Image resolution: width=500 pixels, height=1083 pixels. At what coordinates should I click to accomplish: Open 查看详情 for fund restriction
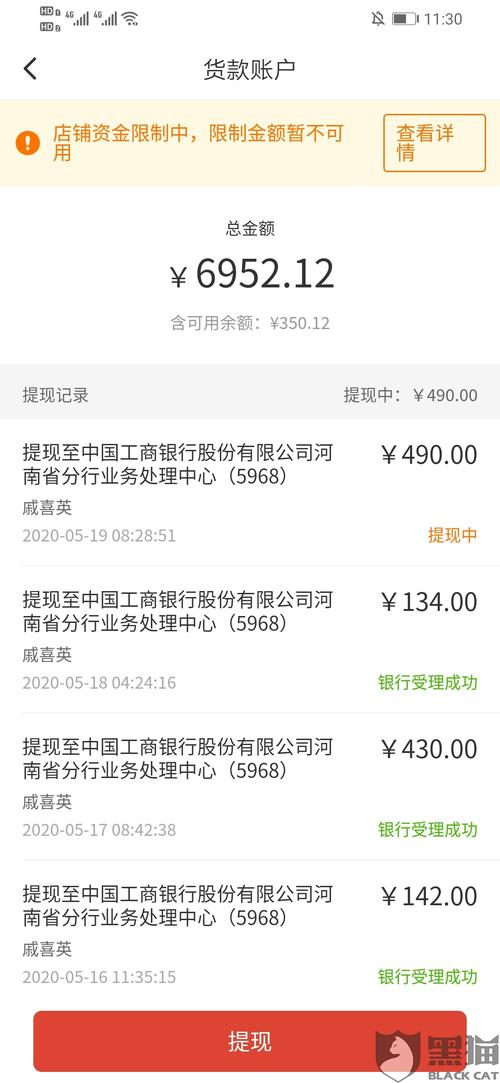point(434,143)
